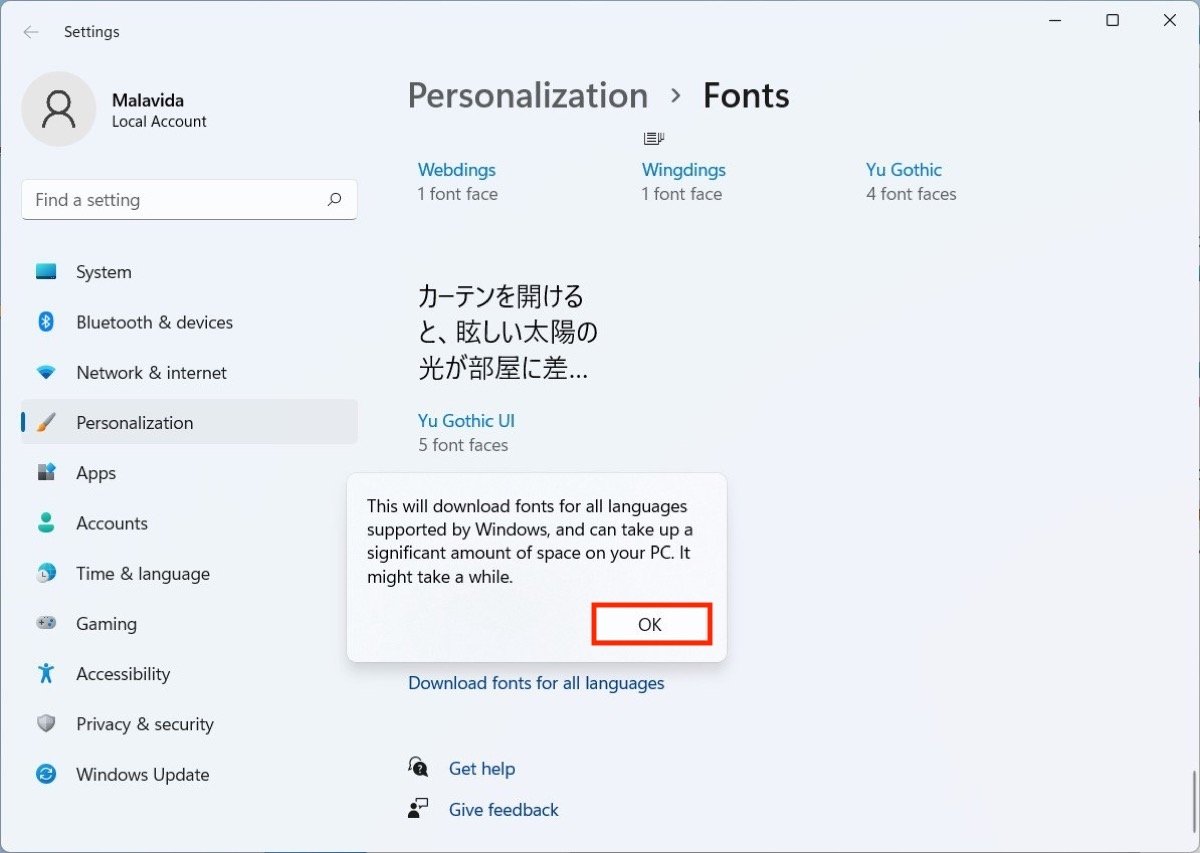Open System settings

[x=189, y=272]
